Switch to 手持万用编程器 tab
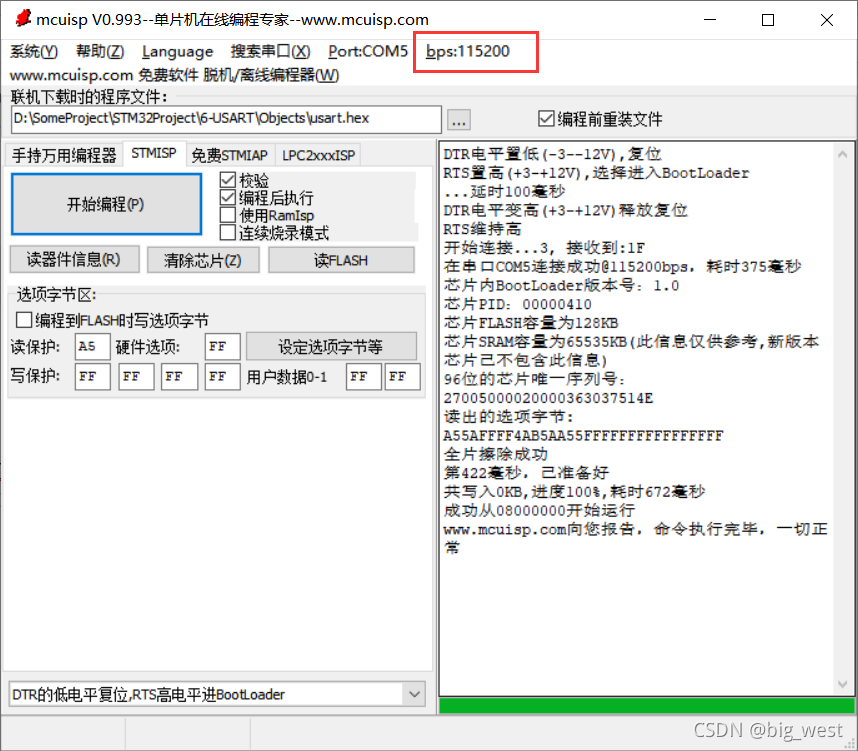The image size is (858, 751). tap(64, 155)
